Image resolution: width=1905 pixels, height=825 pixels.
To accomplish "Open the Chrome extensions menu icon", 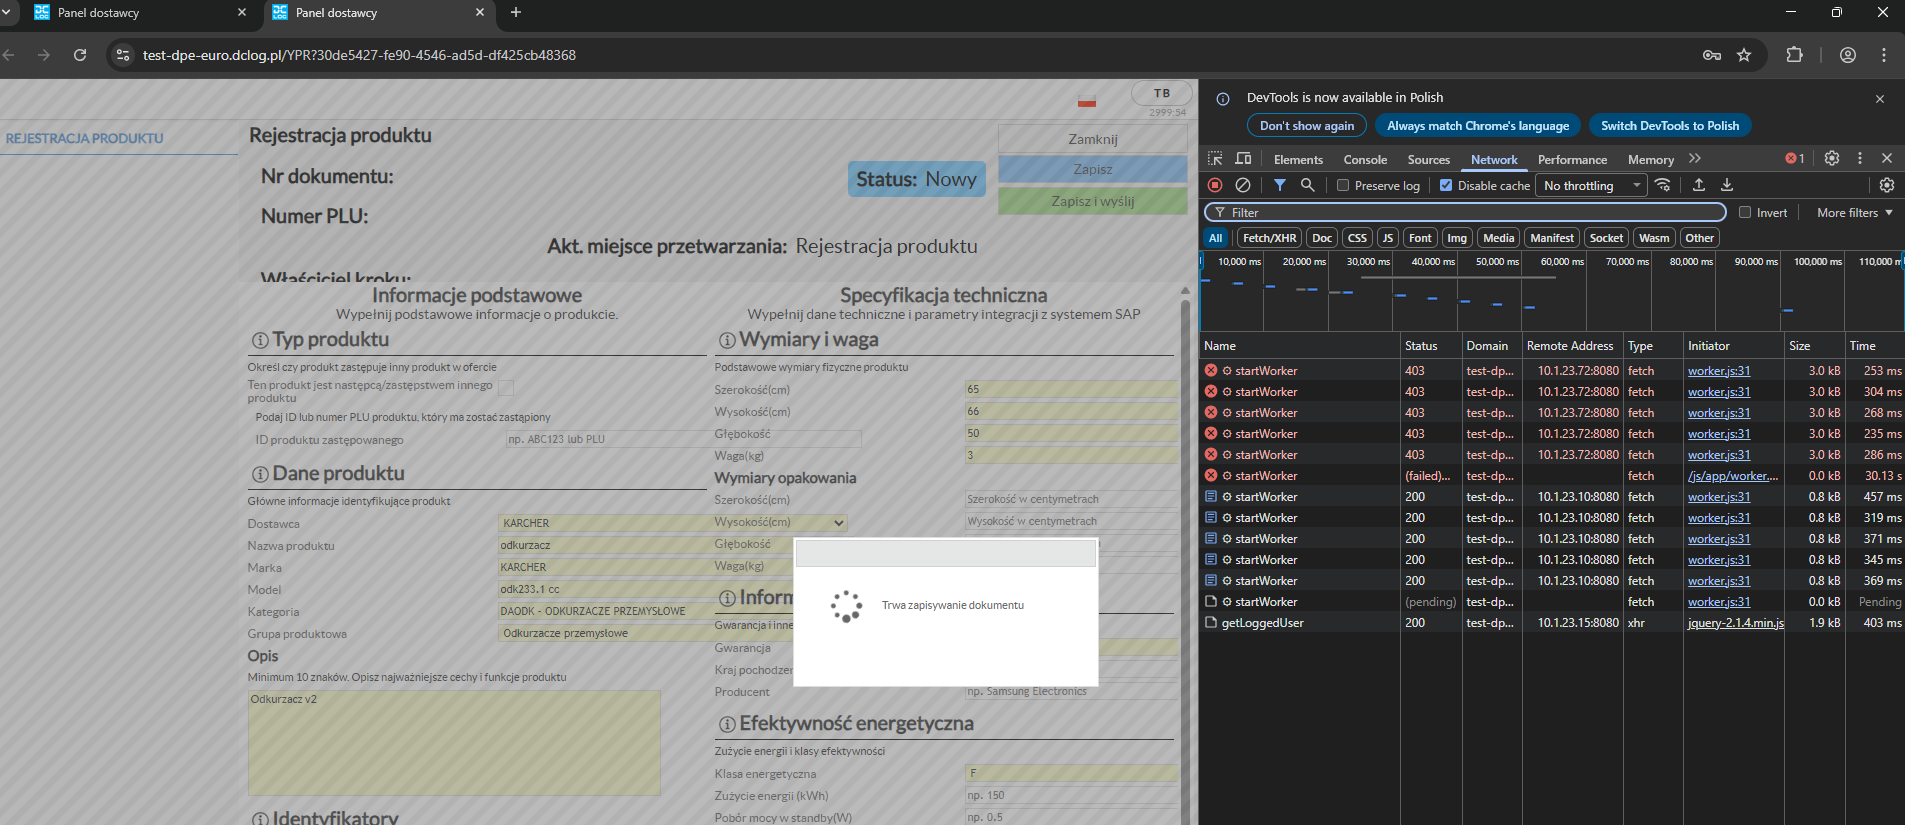I will [1795, 55].
